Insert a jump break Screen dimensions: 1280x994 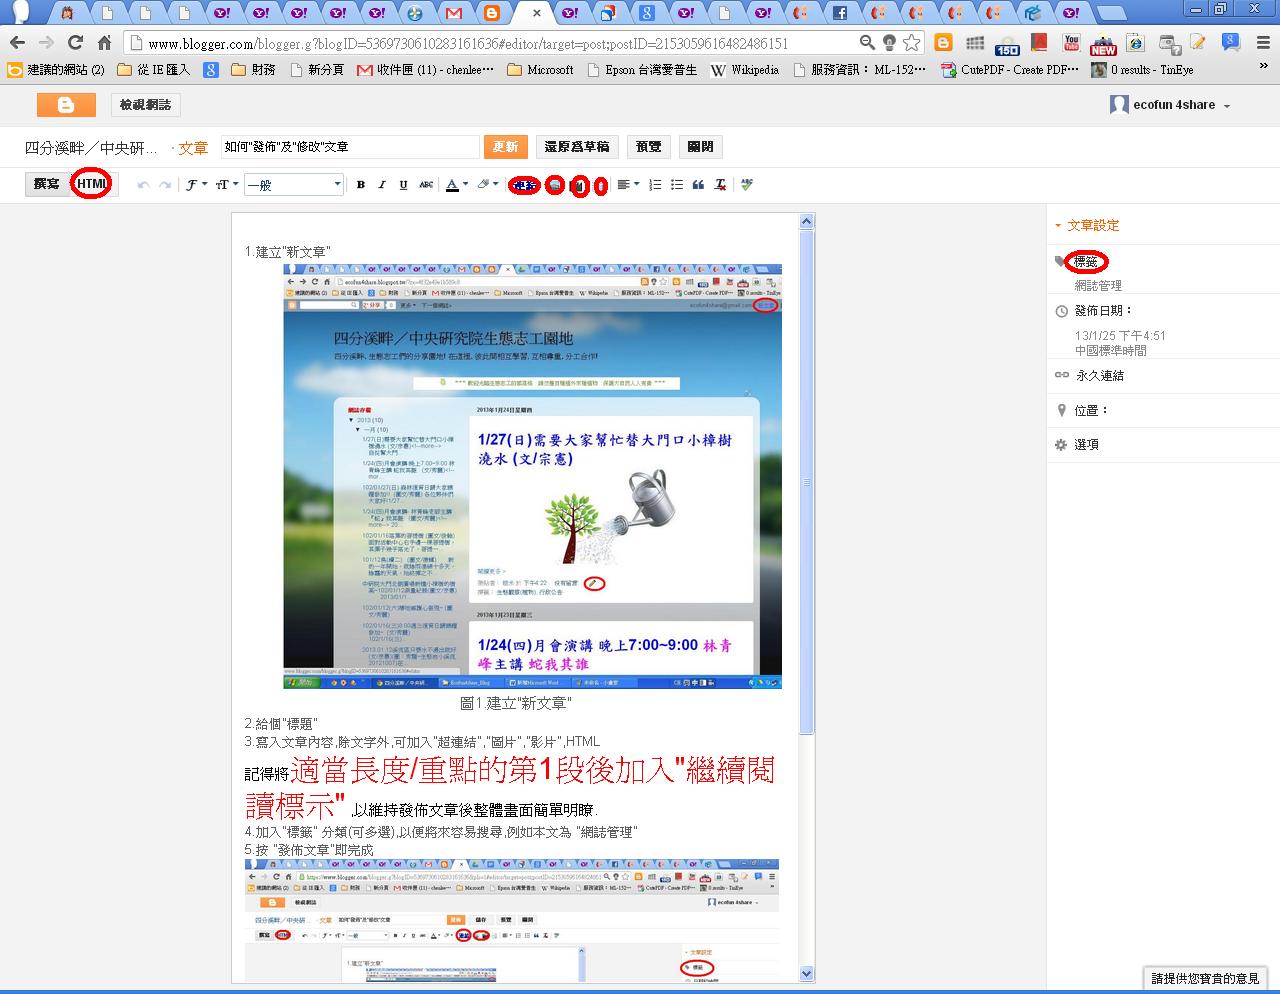click(600, 186)
